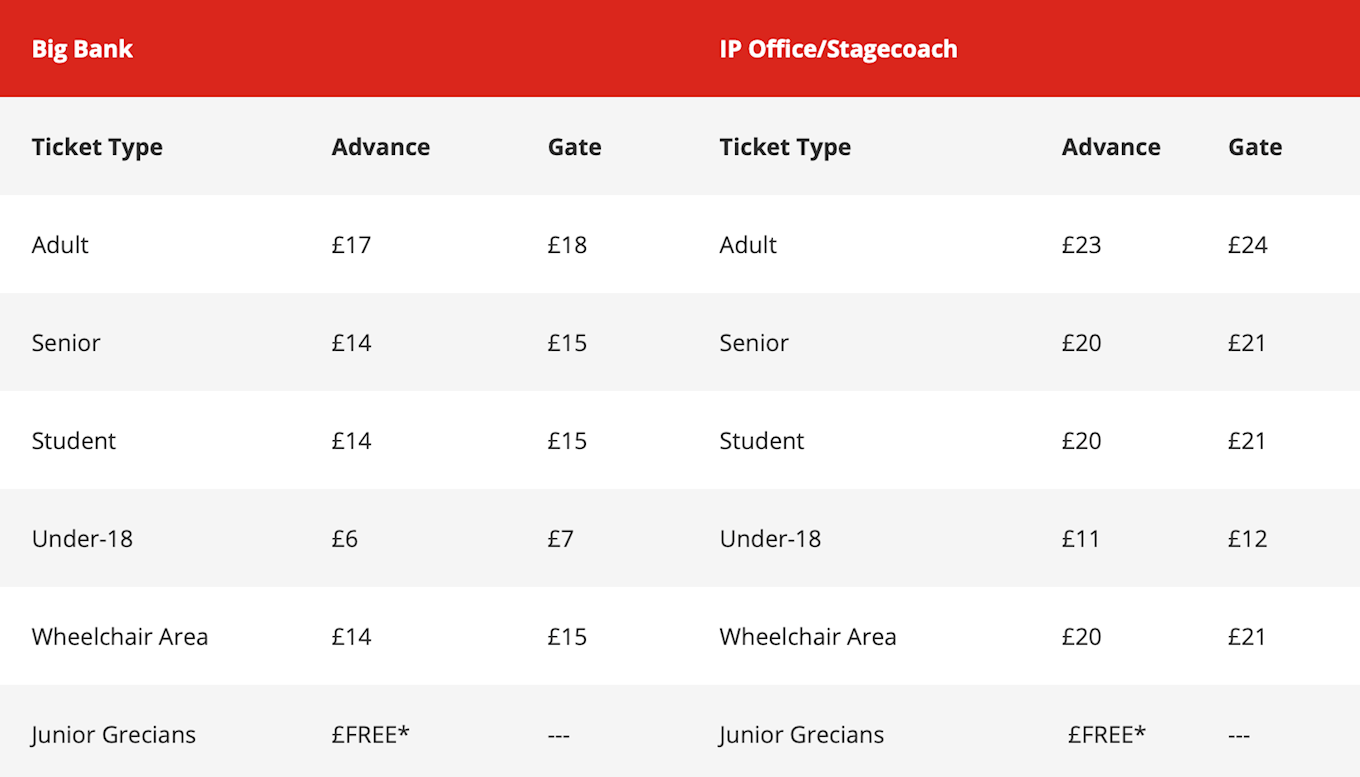1360x777 pixels.
Task: Click the Big Bank Junior Grecians £FREE* price
Action: click(x=371, y=735)
